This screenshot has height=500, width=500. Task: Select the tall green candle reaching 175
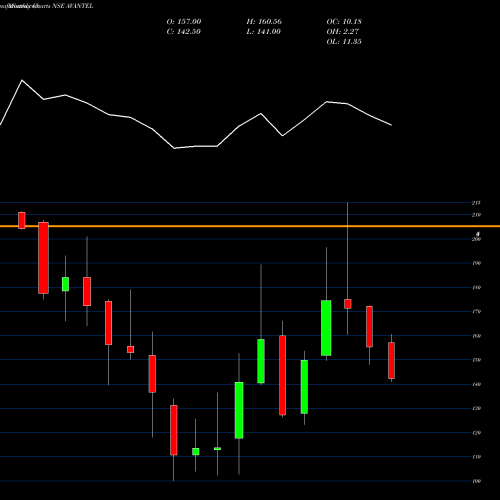[326, 328]
